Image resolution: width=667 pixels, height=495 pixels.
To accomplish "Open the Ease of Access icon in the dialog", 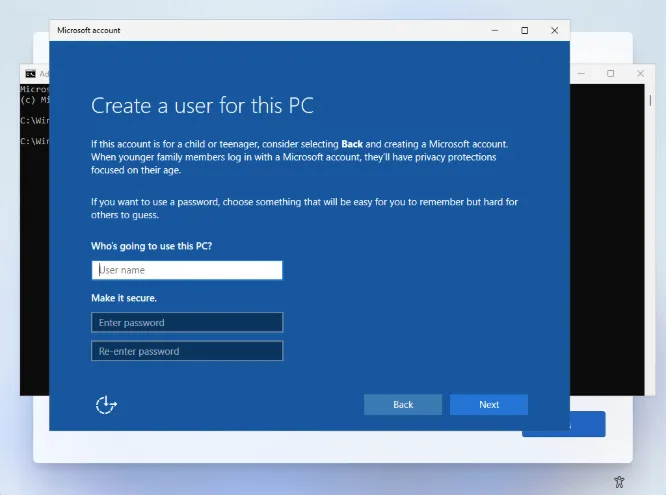I will point(106,404).
